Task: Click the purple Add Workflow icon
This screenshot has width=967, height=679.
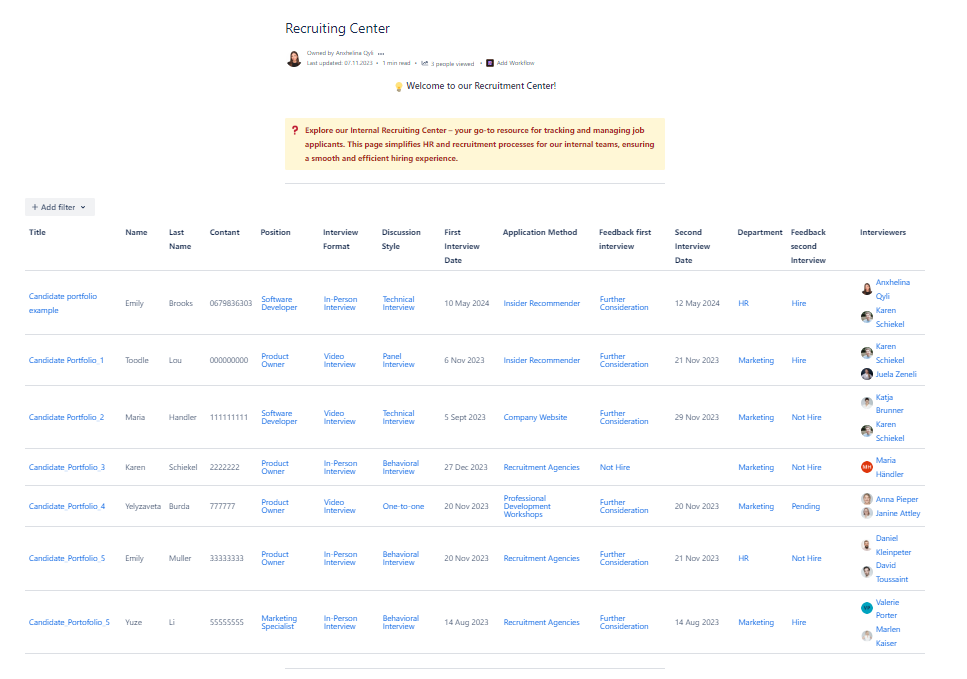Action: [490, 63]
